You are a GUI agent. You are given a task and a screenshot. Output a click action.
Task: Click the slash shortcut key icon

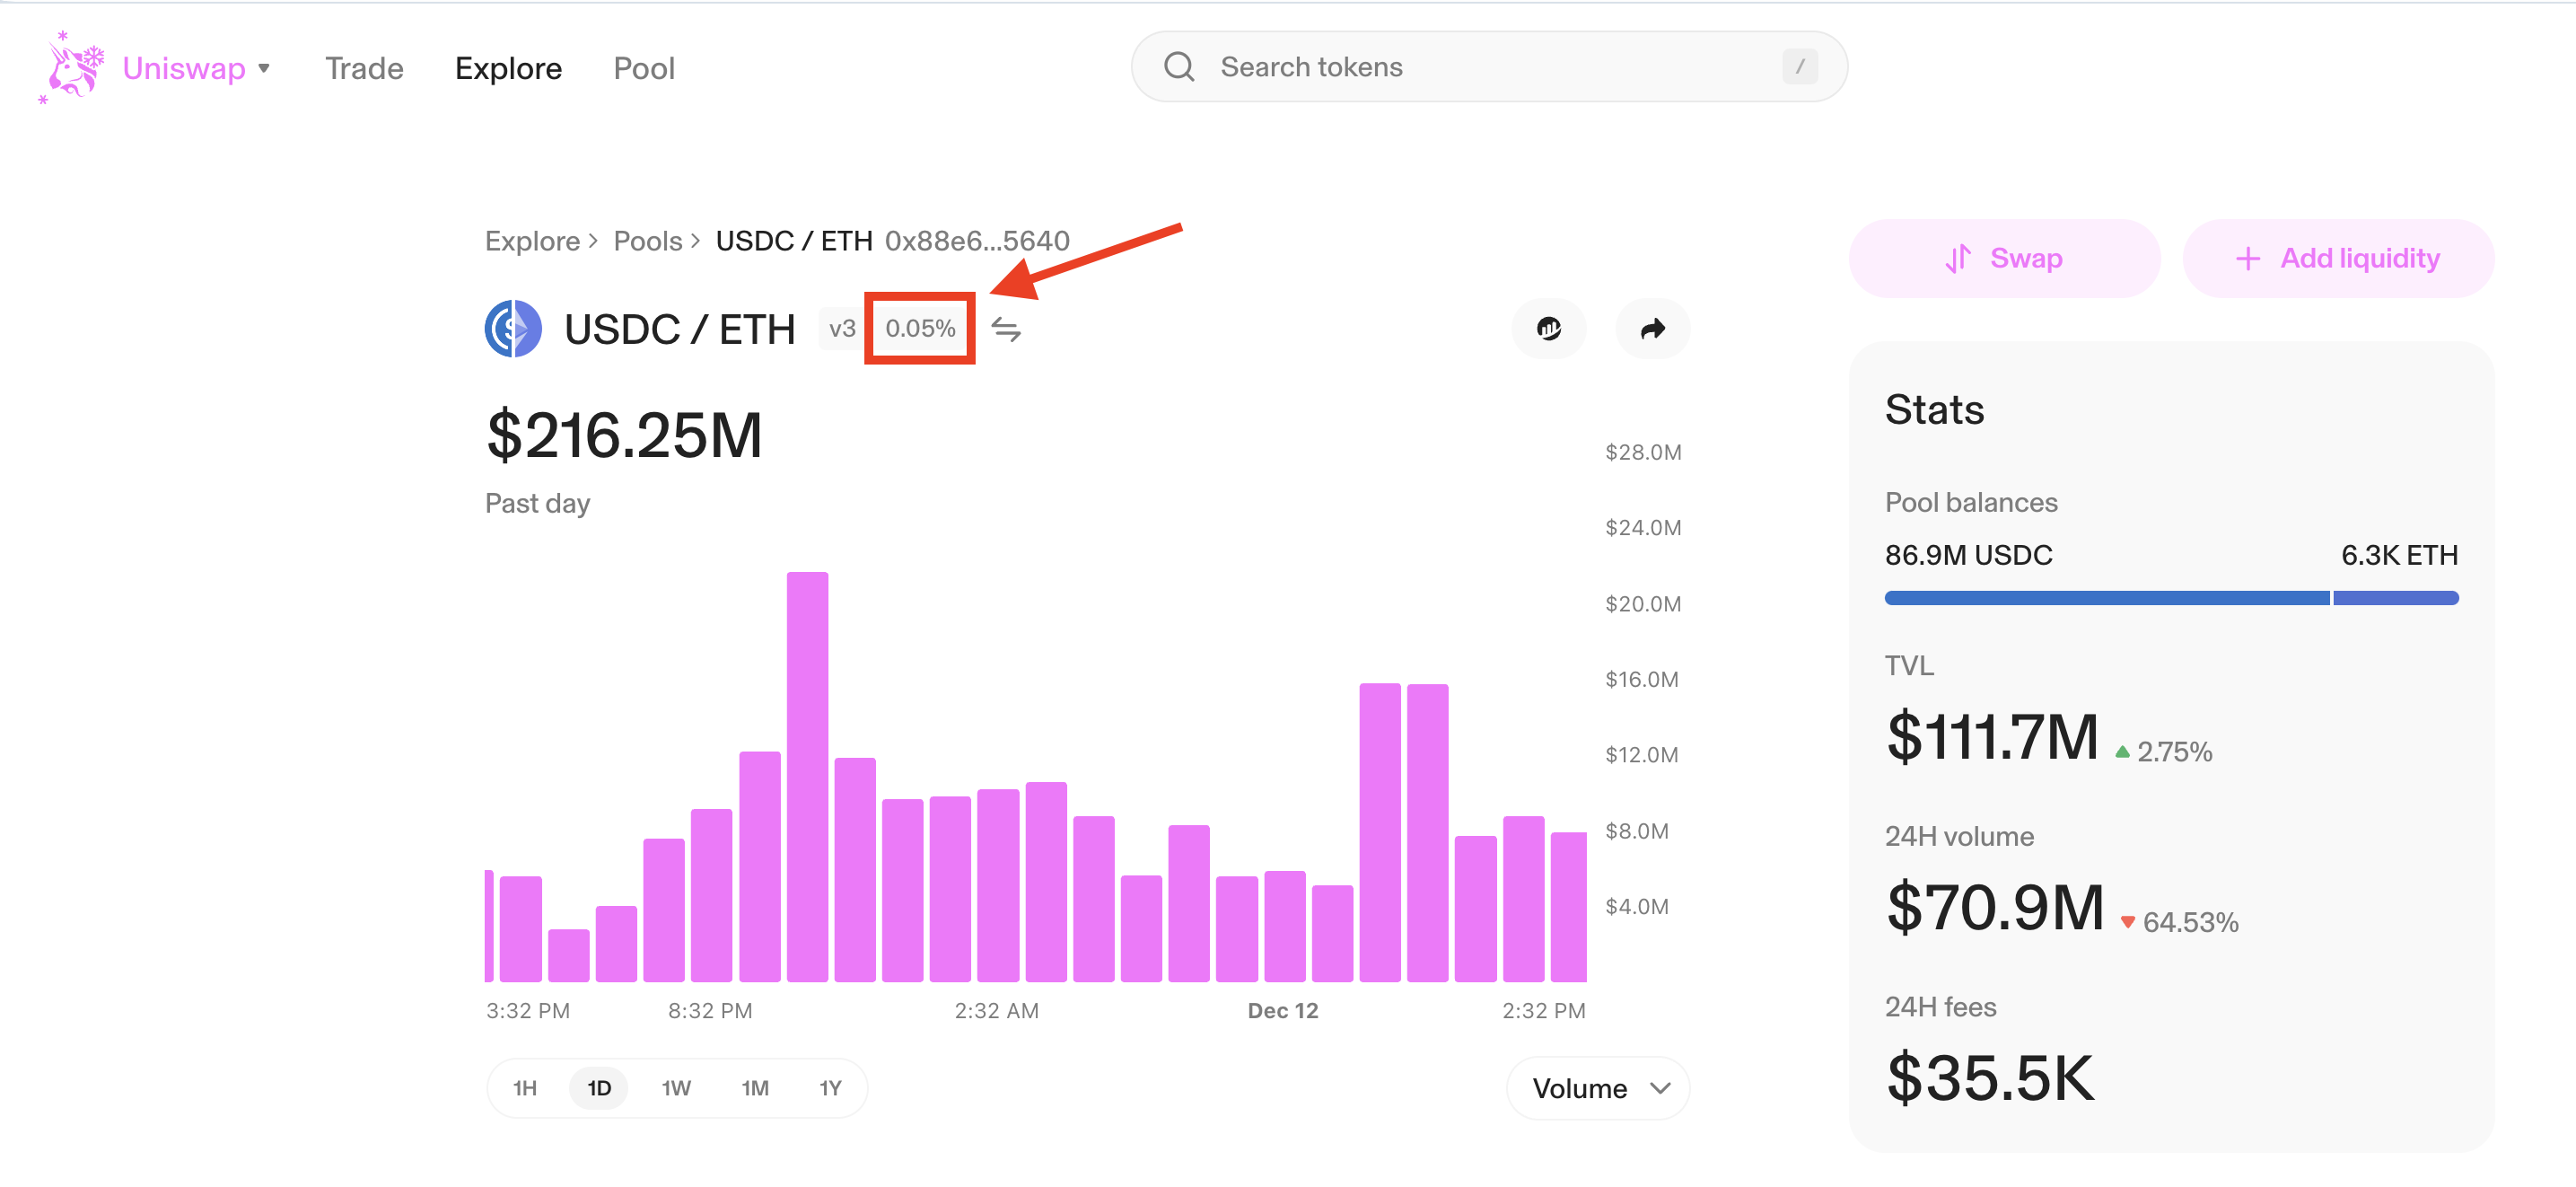click(1799, 67)
